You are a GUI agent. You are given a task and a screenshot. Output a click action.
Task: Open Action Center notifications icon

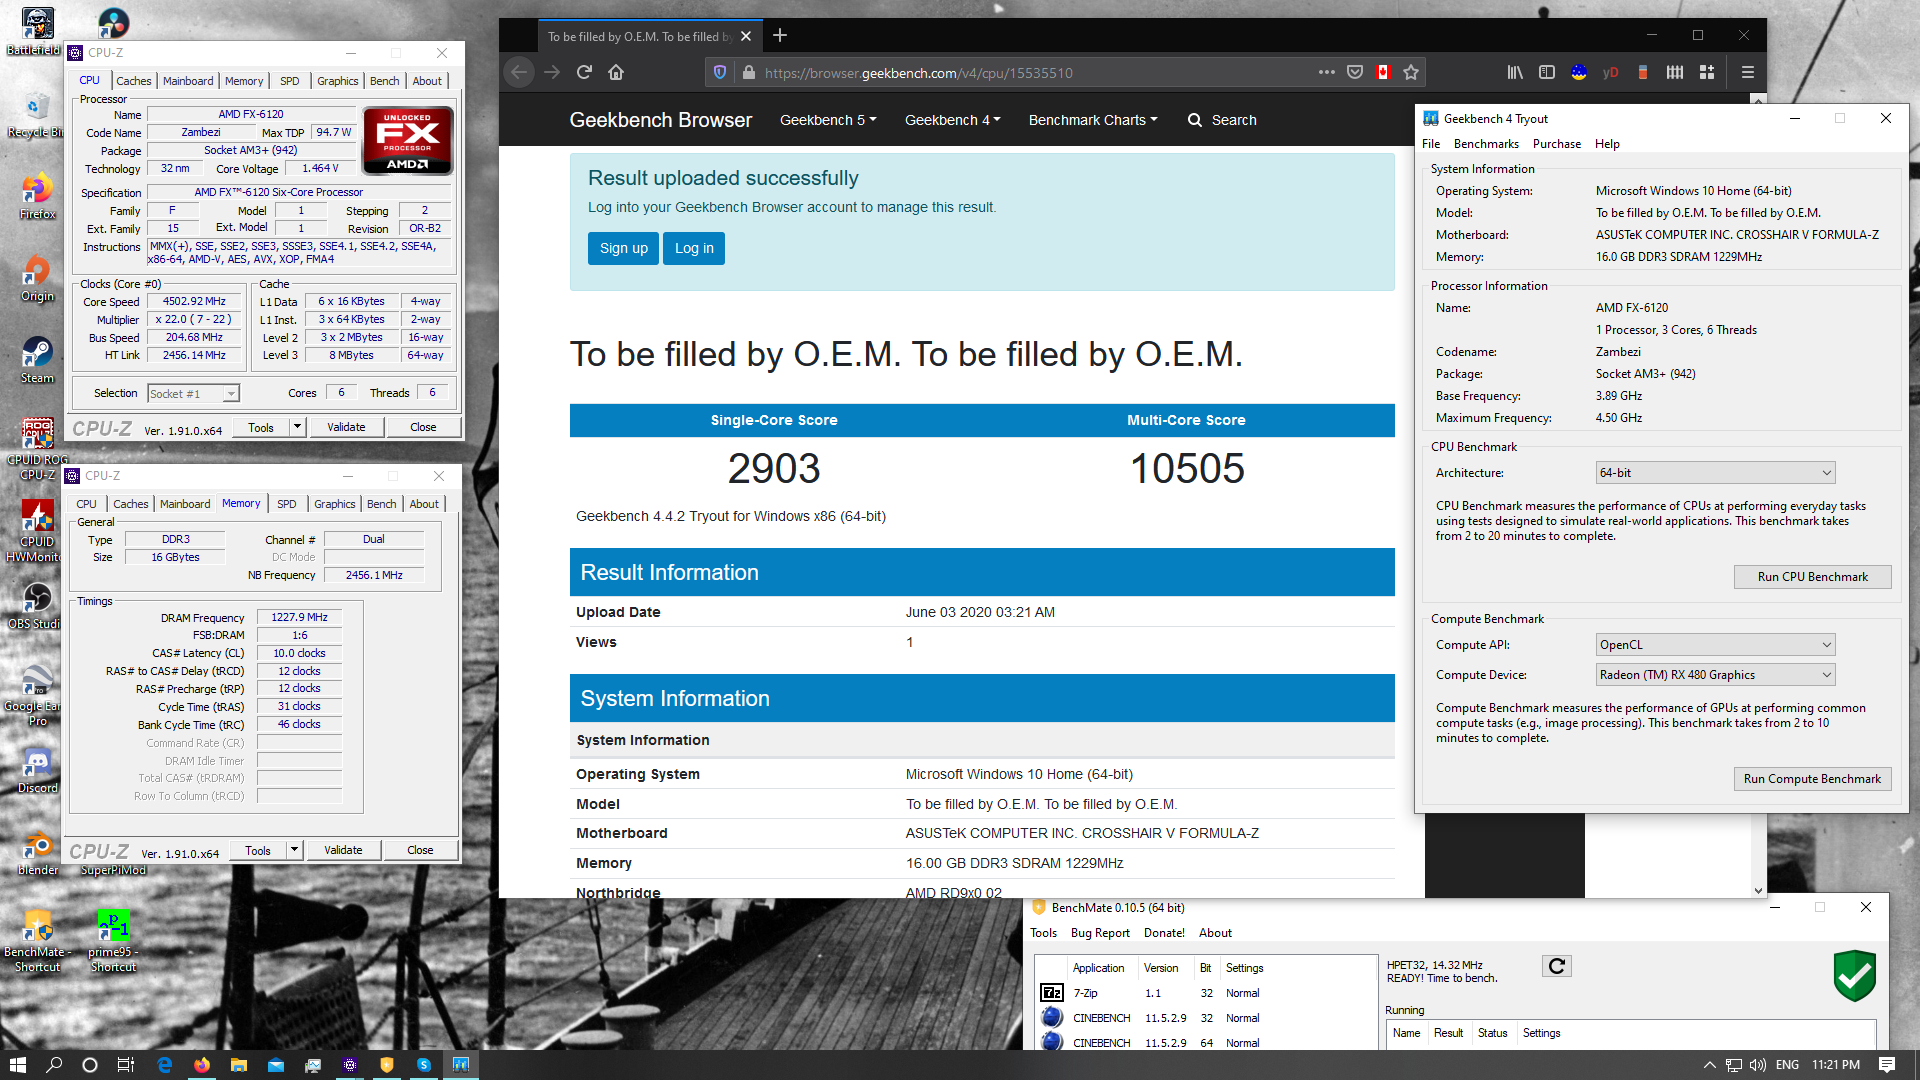(1887, 1065)
